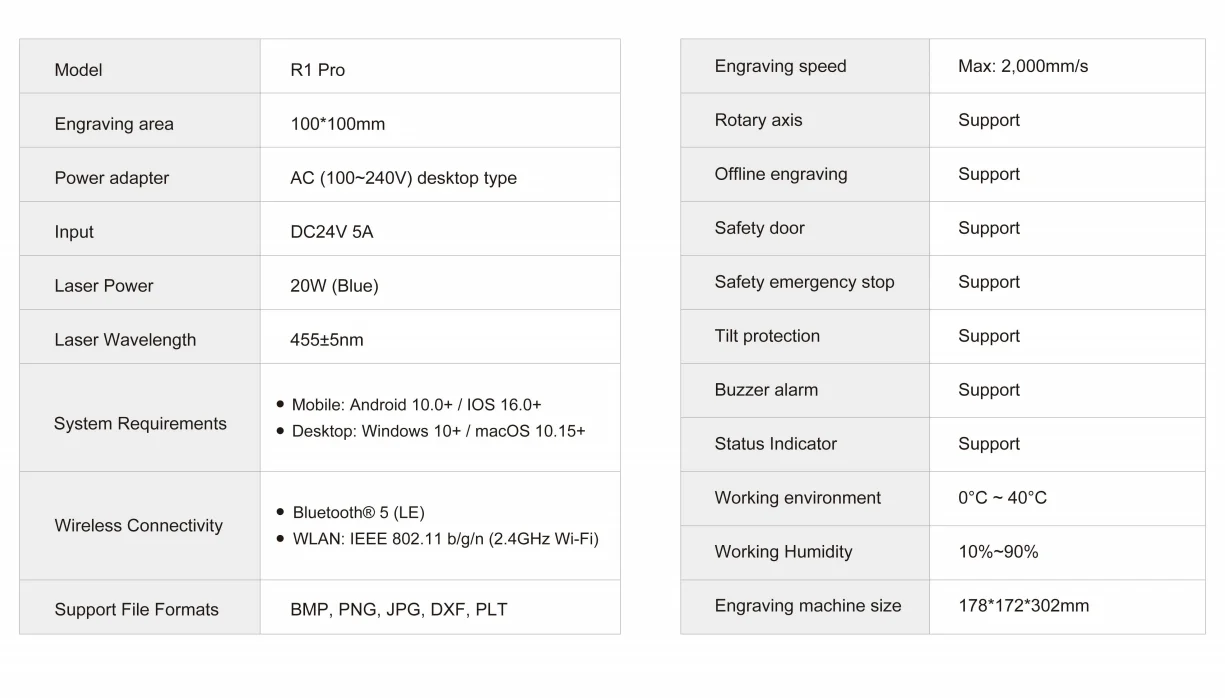
Task: Select the Power adapter row label
Action: [112, 178]
